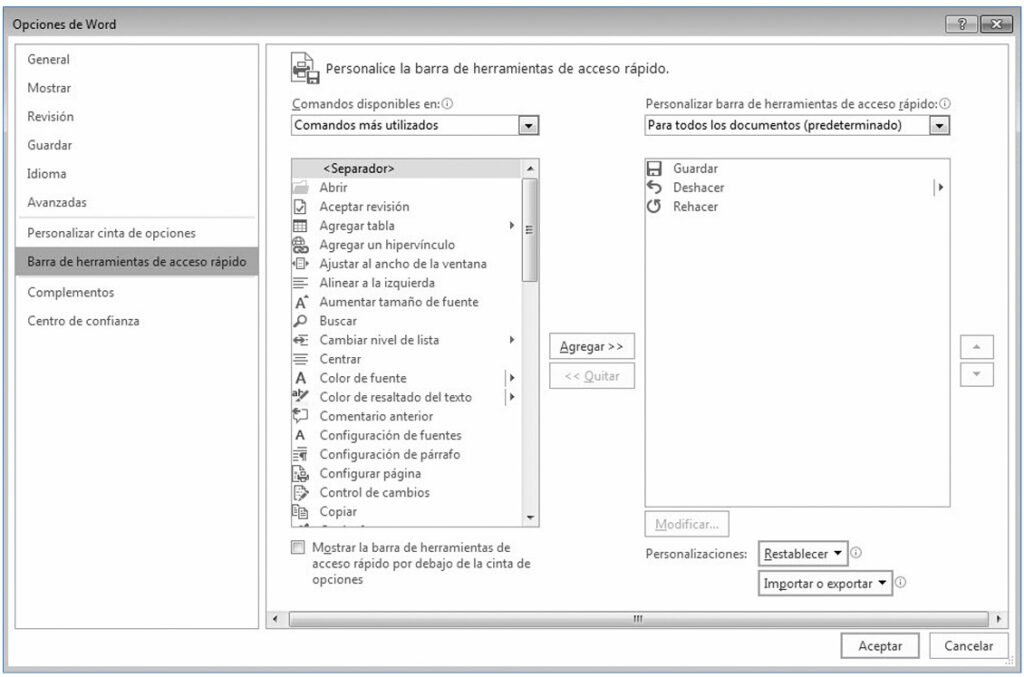
Task: Click the Configurar página icon
Action: tap(300, 473)
